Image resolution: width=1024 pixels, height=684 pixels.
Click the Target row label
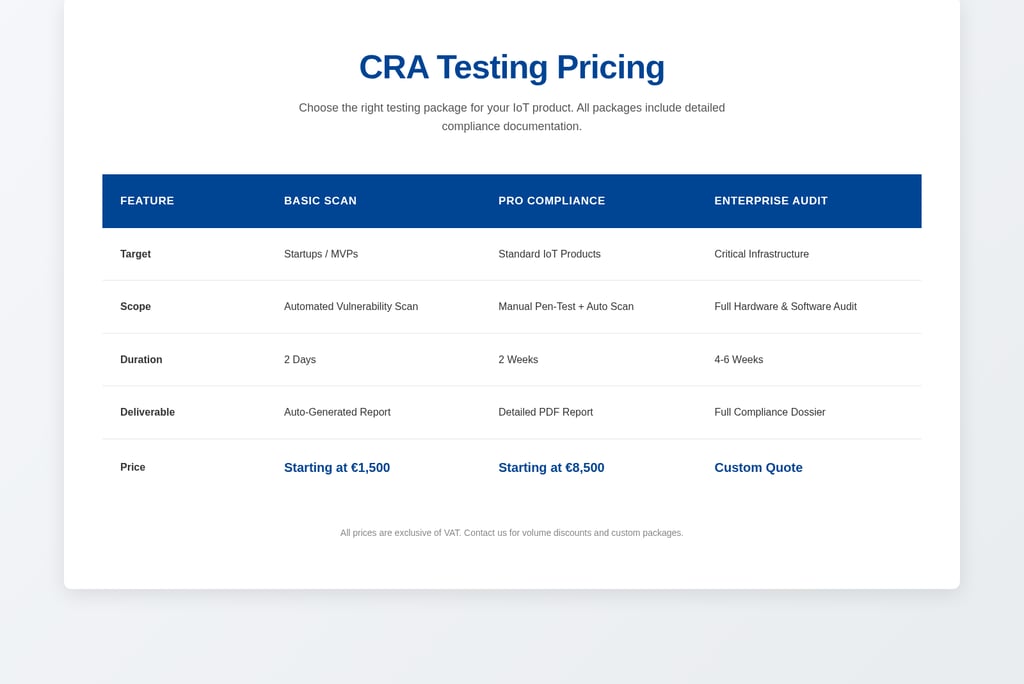coord(135,254)
